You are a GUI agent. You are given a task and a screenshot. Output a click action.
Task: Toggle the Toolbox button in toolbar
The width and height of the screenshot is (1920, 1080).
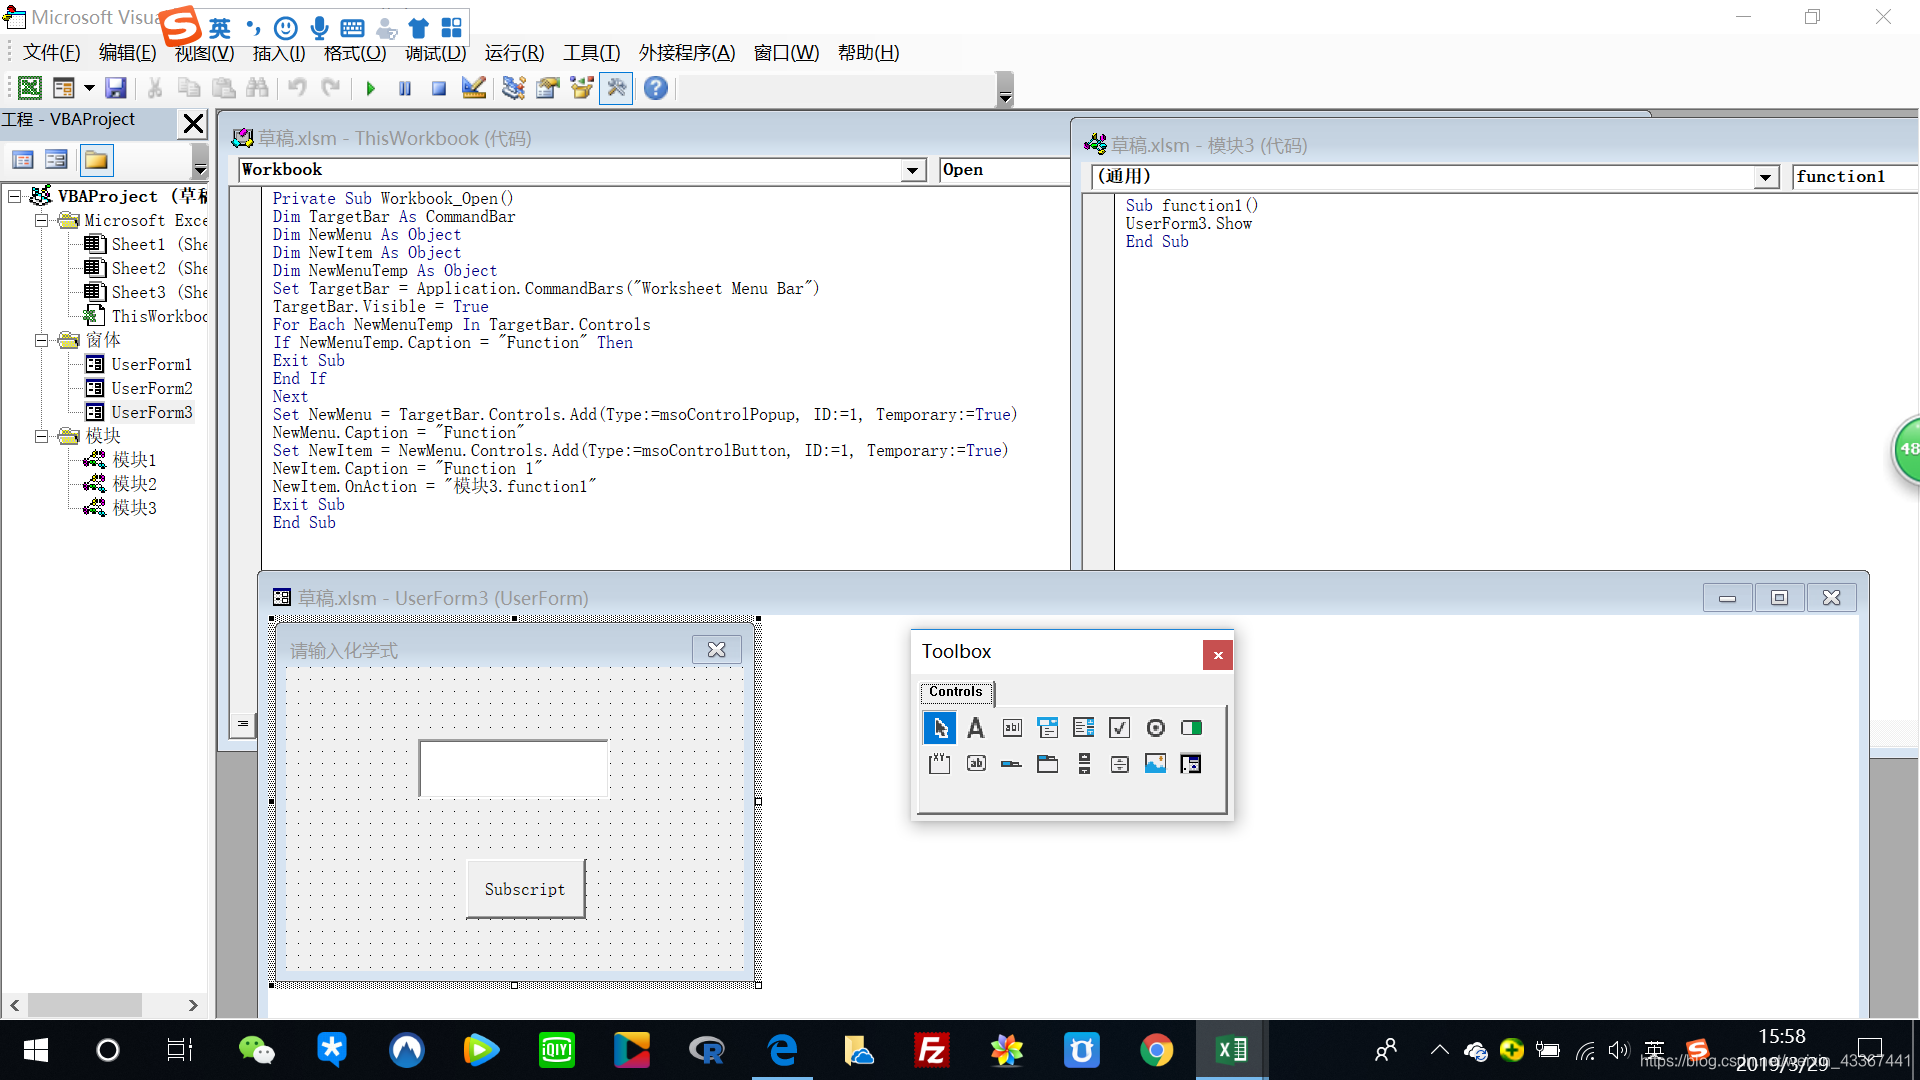pos(616,89)
